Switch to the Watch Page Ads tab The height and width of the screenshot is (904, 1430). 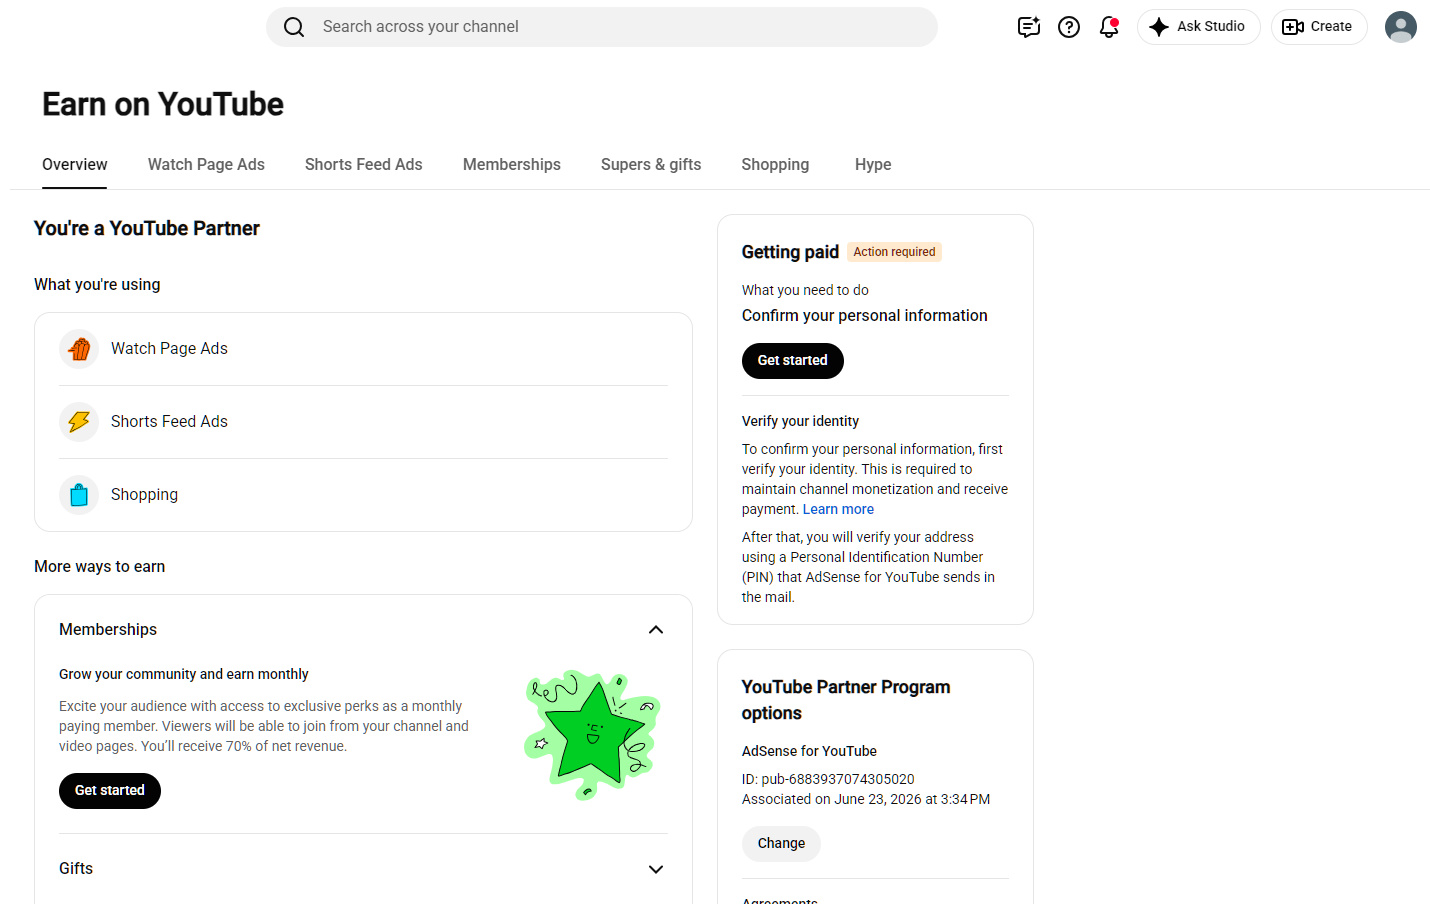coord(206,165)
